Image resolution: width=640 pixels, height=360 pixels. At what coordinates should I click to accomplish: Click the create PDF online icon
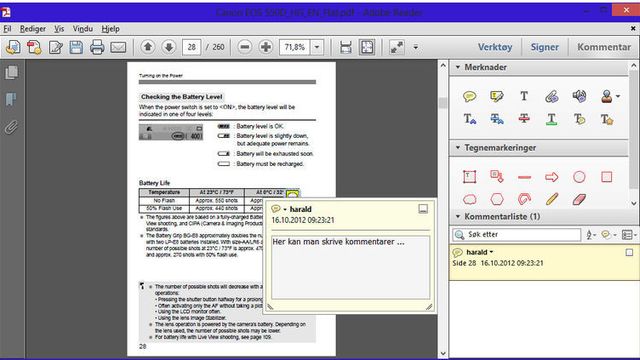[x=13, y=47]
